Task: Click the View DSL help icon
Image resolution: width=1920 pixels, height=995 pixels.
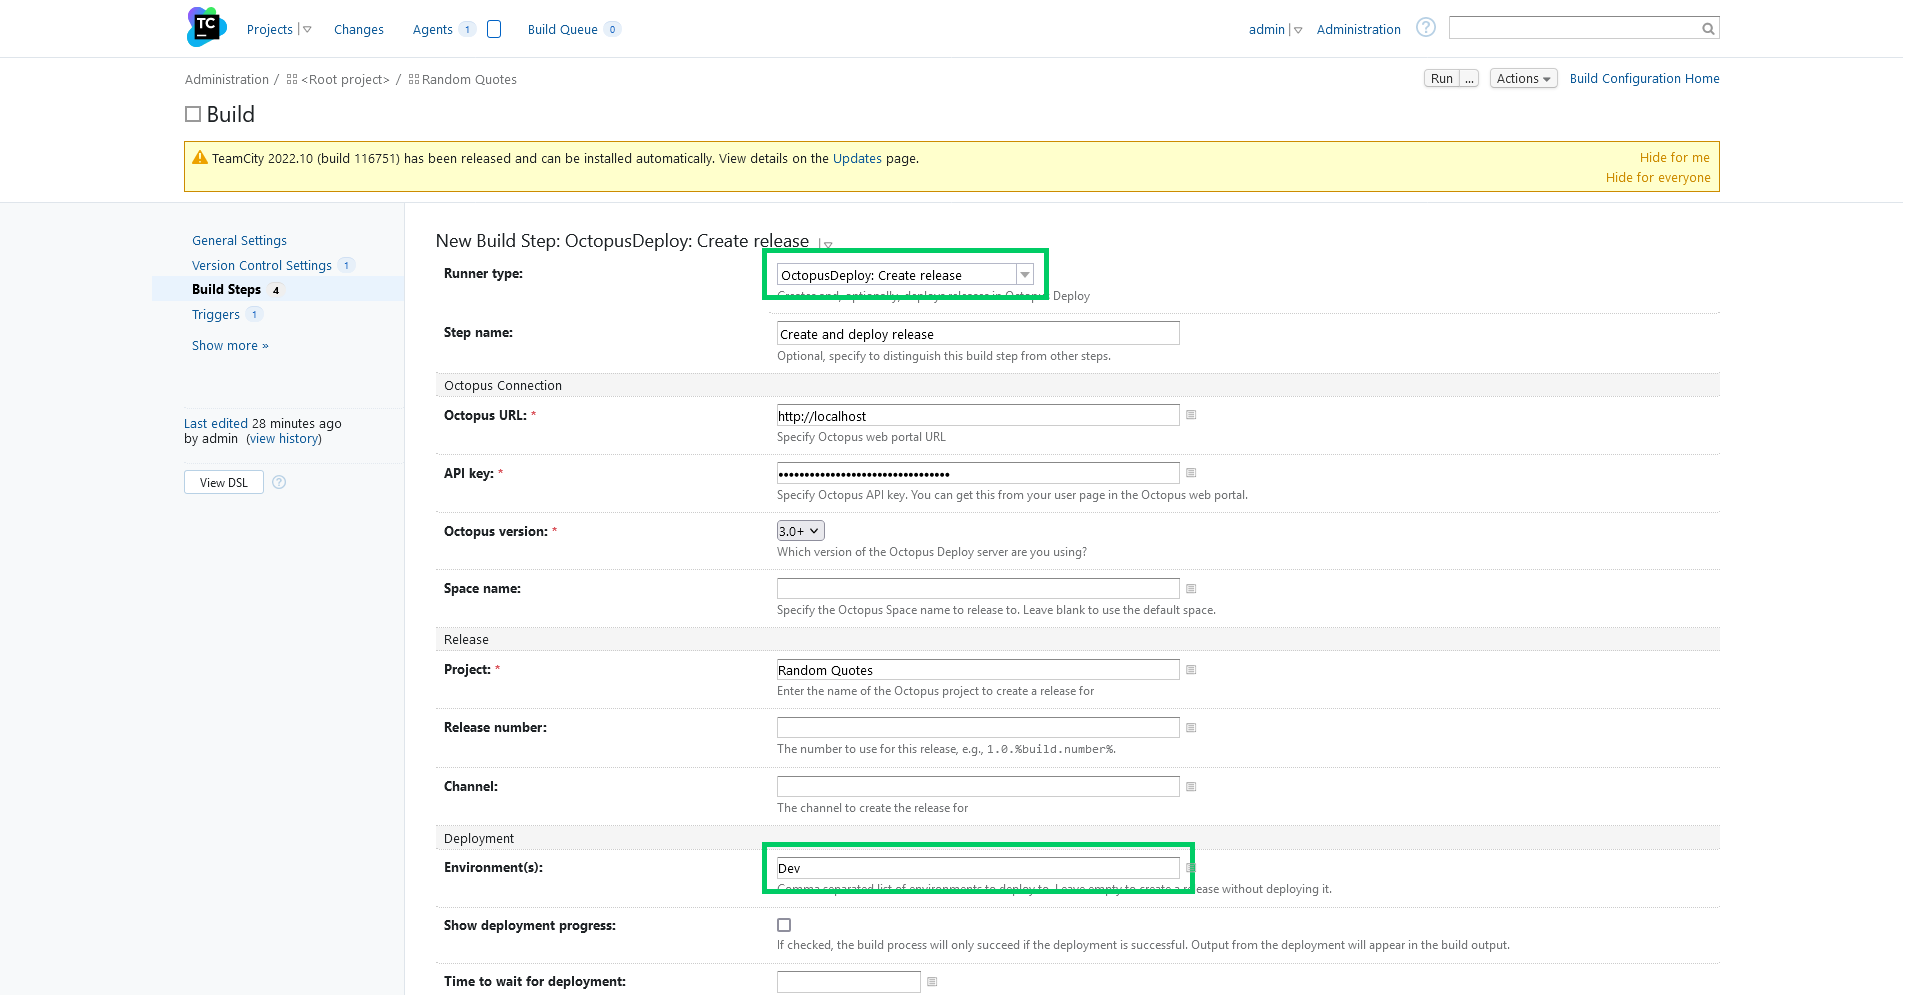Action: tap(279, 482)
